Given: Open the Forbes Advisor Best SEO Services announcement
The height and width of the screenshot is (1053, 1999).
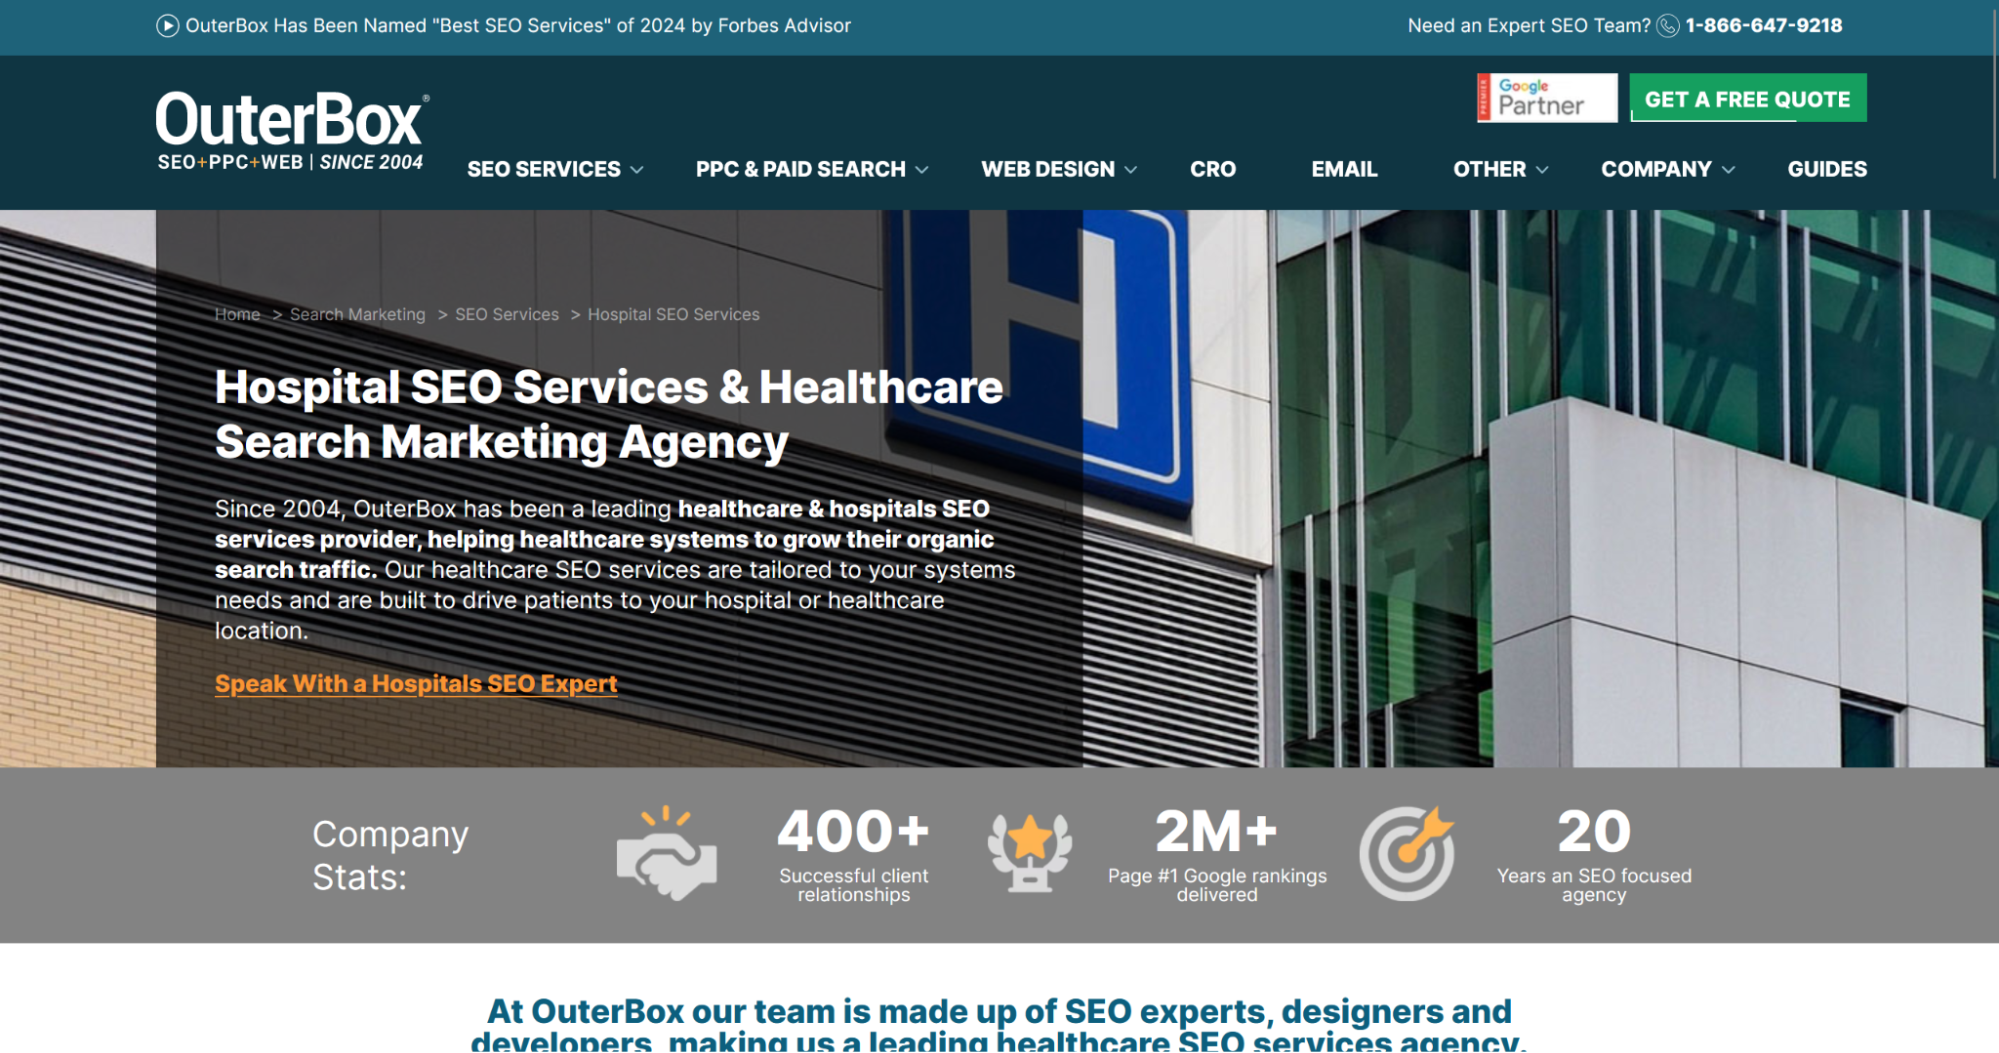Looking at the screenshot, I should coord(518,26).
